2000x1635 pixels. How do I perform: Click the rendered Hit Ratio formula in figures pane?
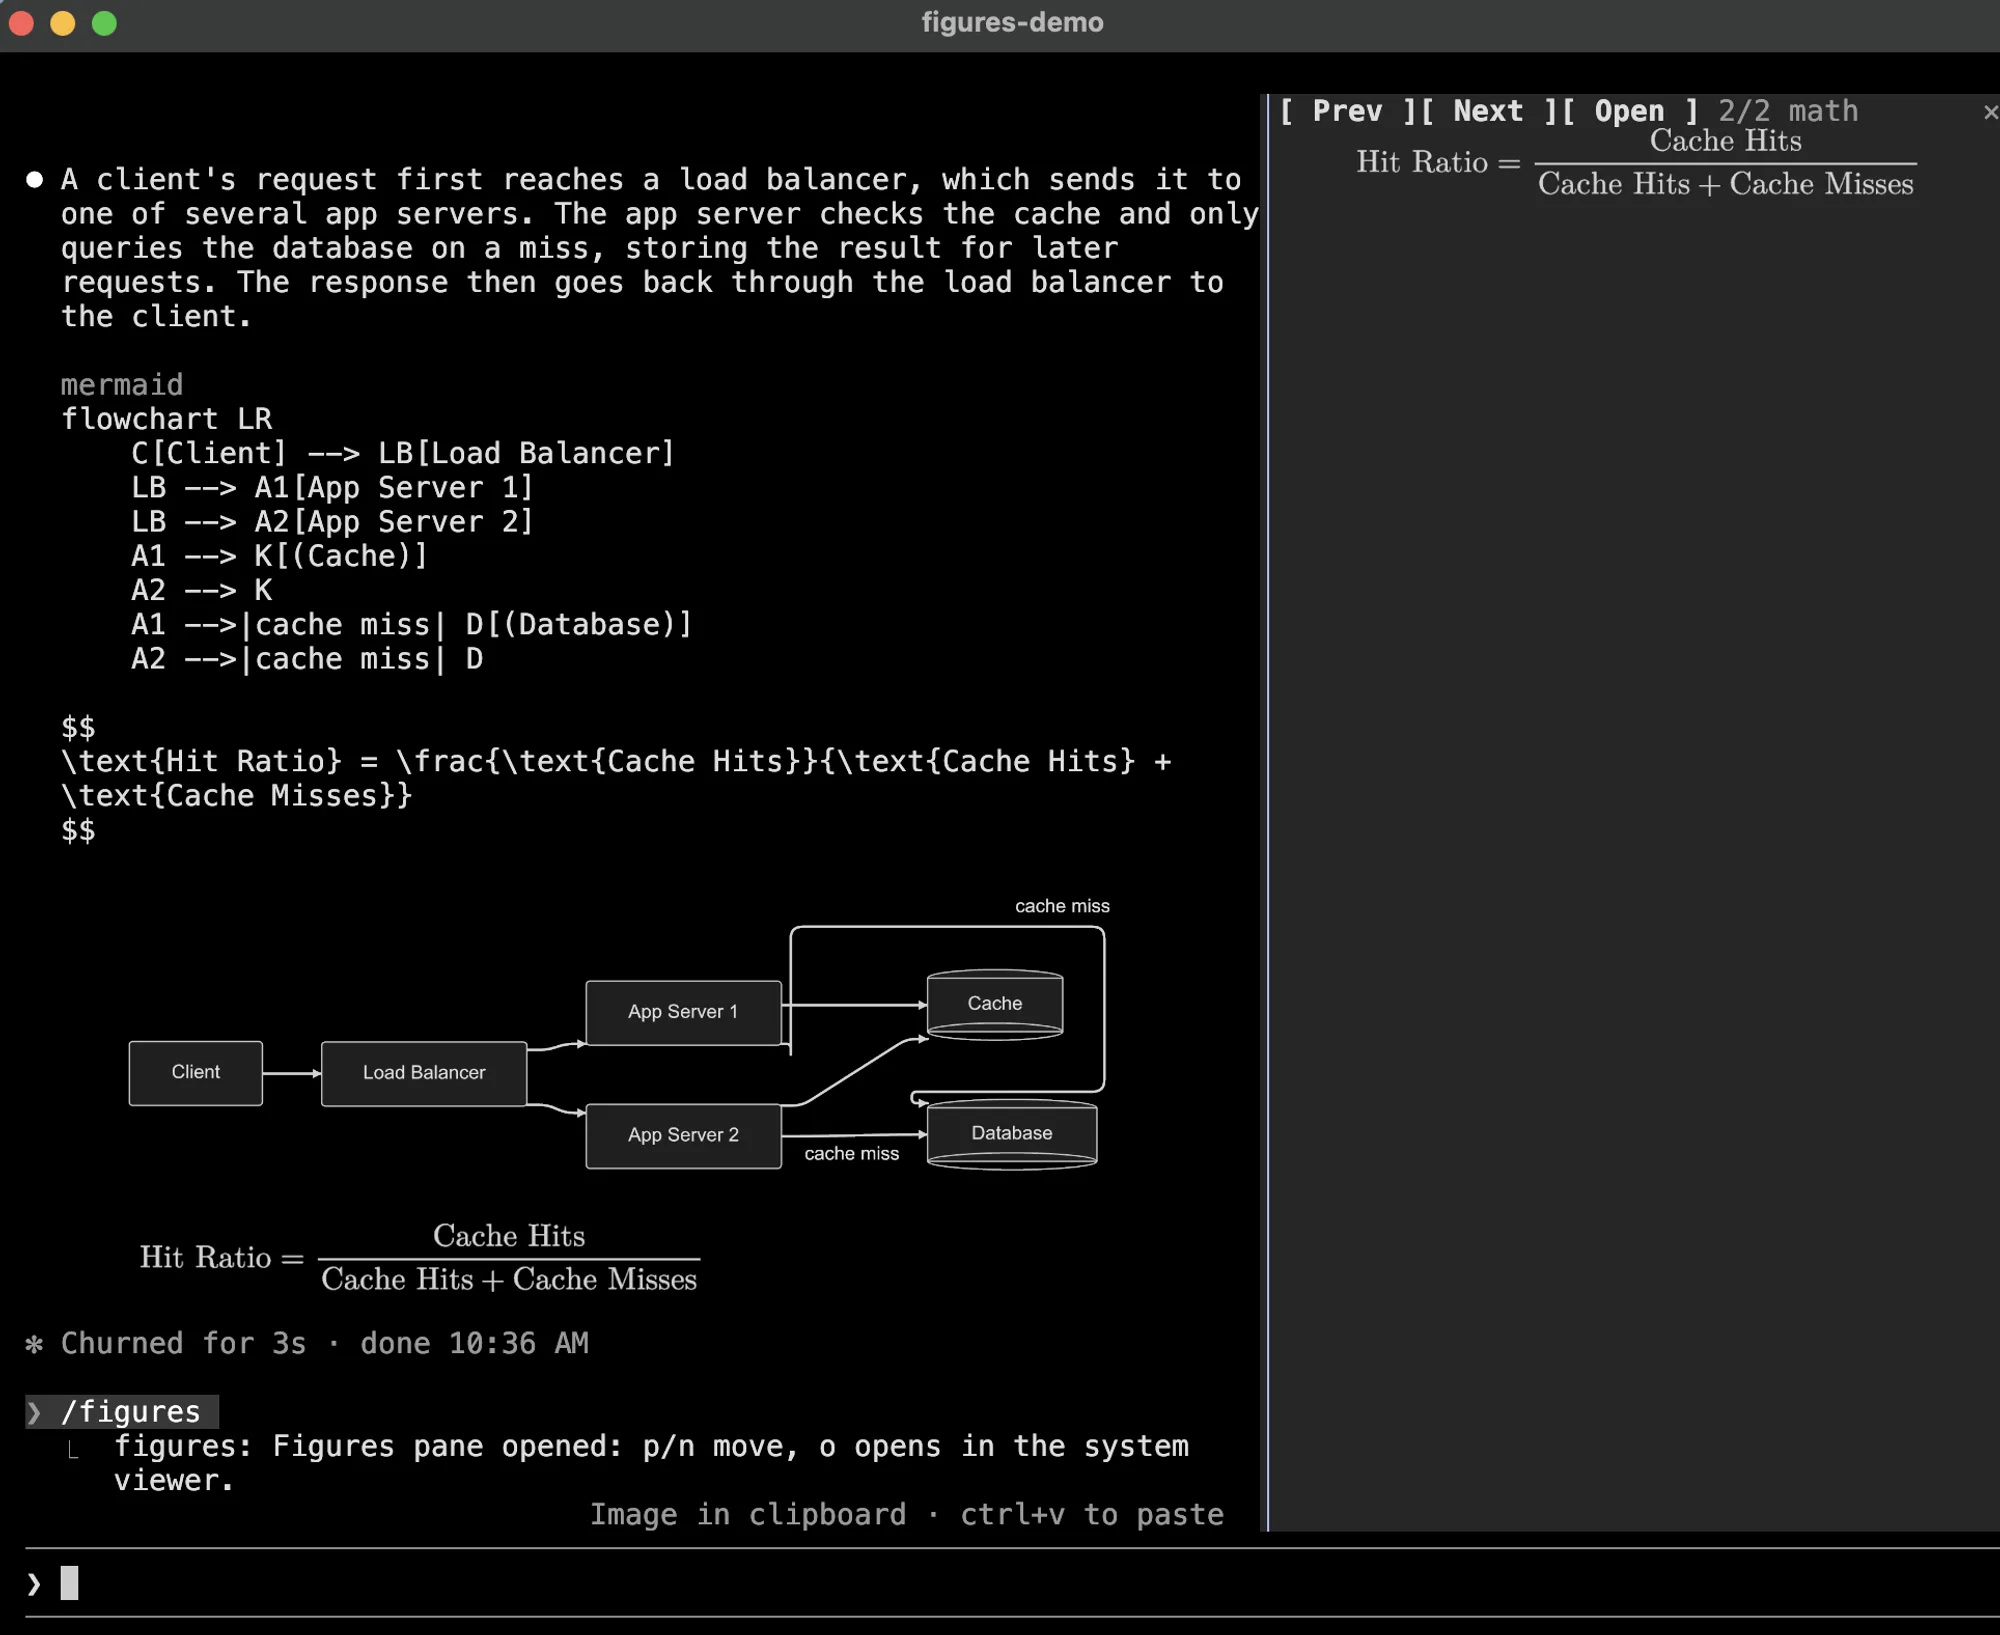point(1636,162)
